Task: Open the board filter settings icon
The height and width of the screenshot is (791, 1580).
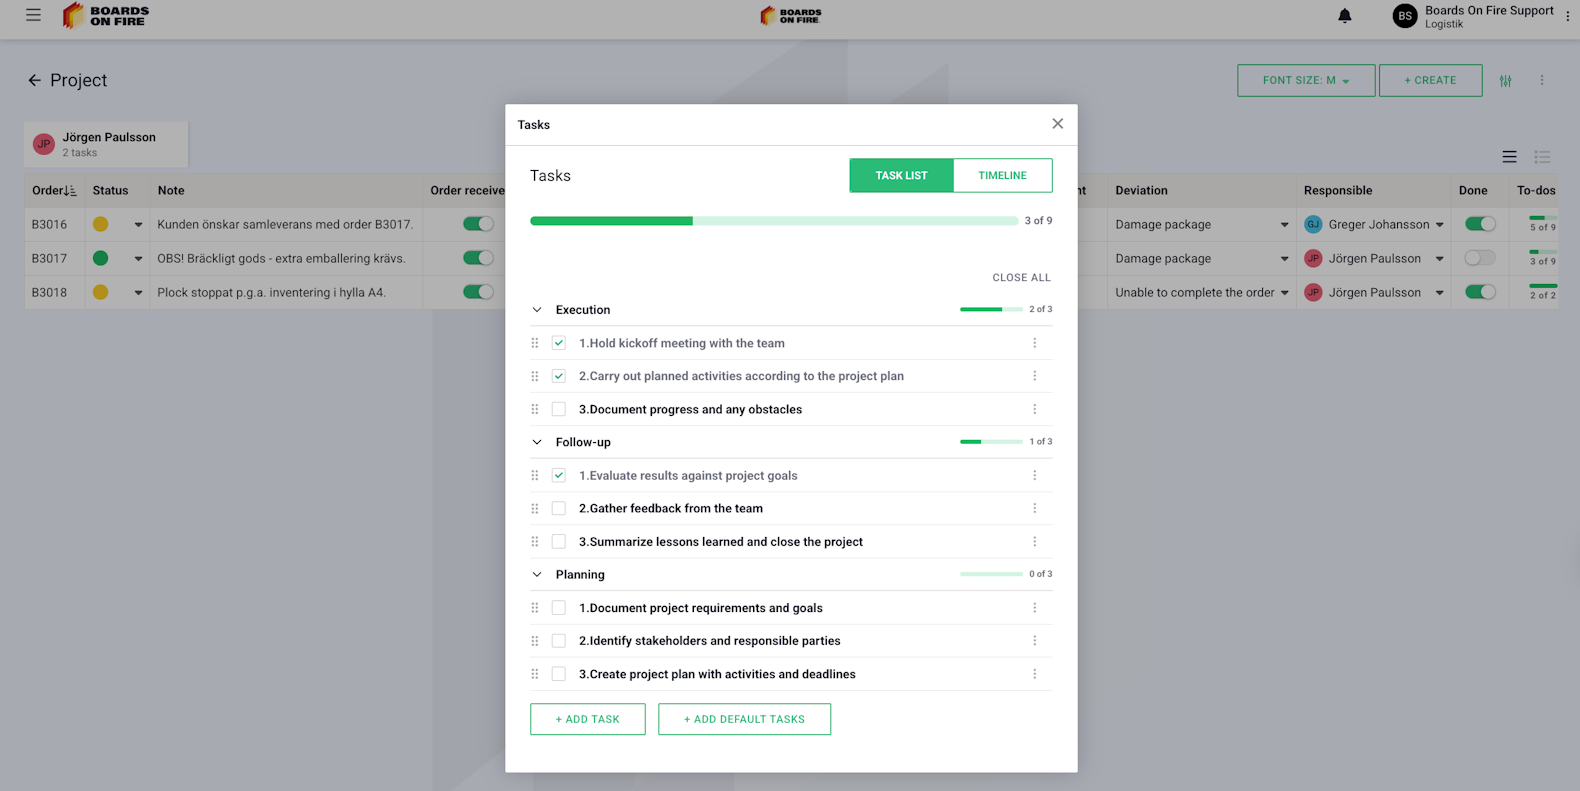Action: [x=1505, y=81]
